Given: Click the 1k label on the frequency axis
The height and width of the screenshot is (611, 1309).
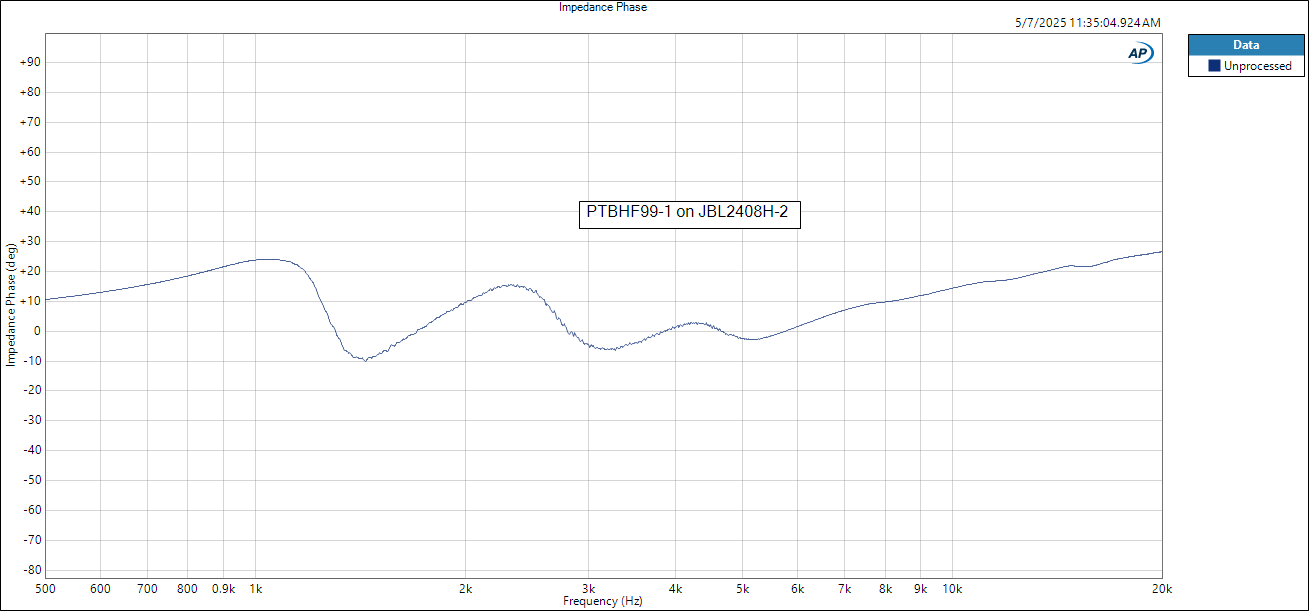Looking at the screenshot, I should (x=256, y=589).
